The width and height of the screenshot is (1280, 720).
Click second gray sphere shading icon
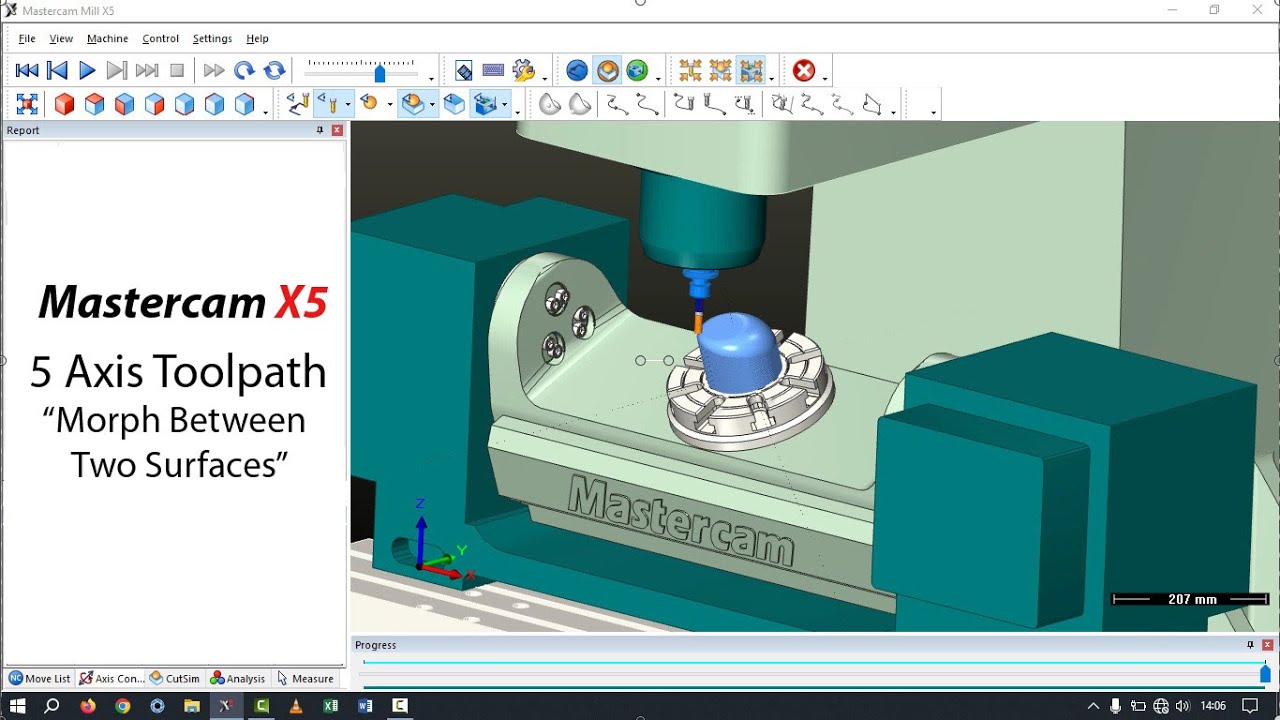click(x=580, y=104)
